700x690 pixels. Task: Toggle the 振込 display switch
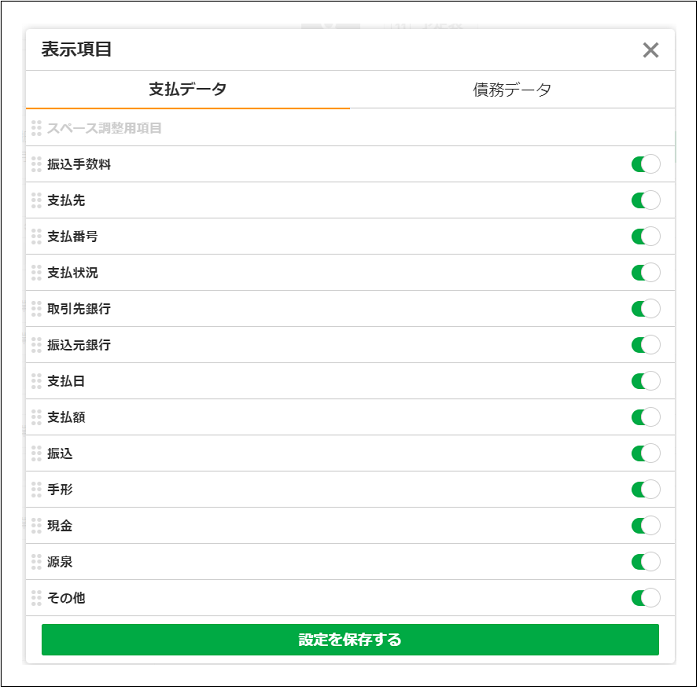tap(645, 453)
